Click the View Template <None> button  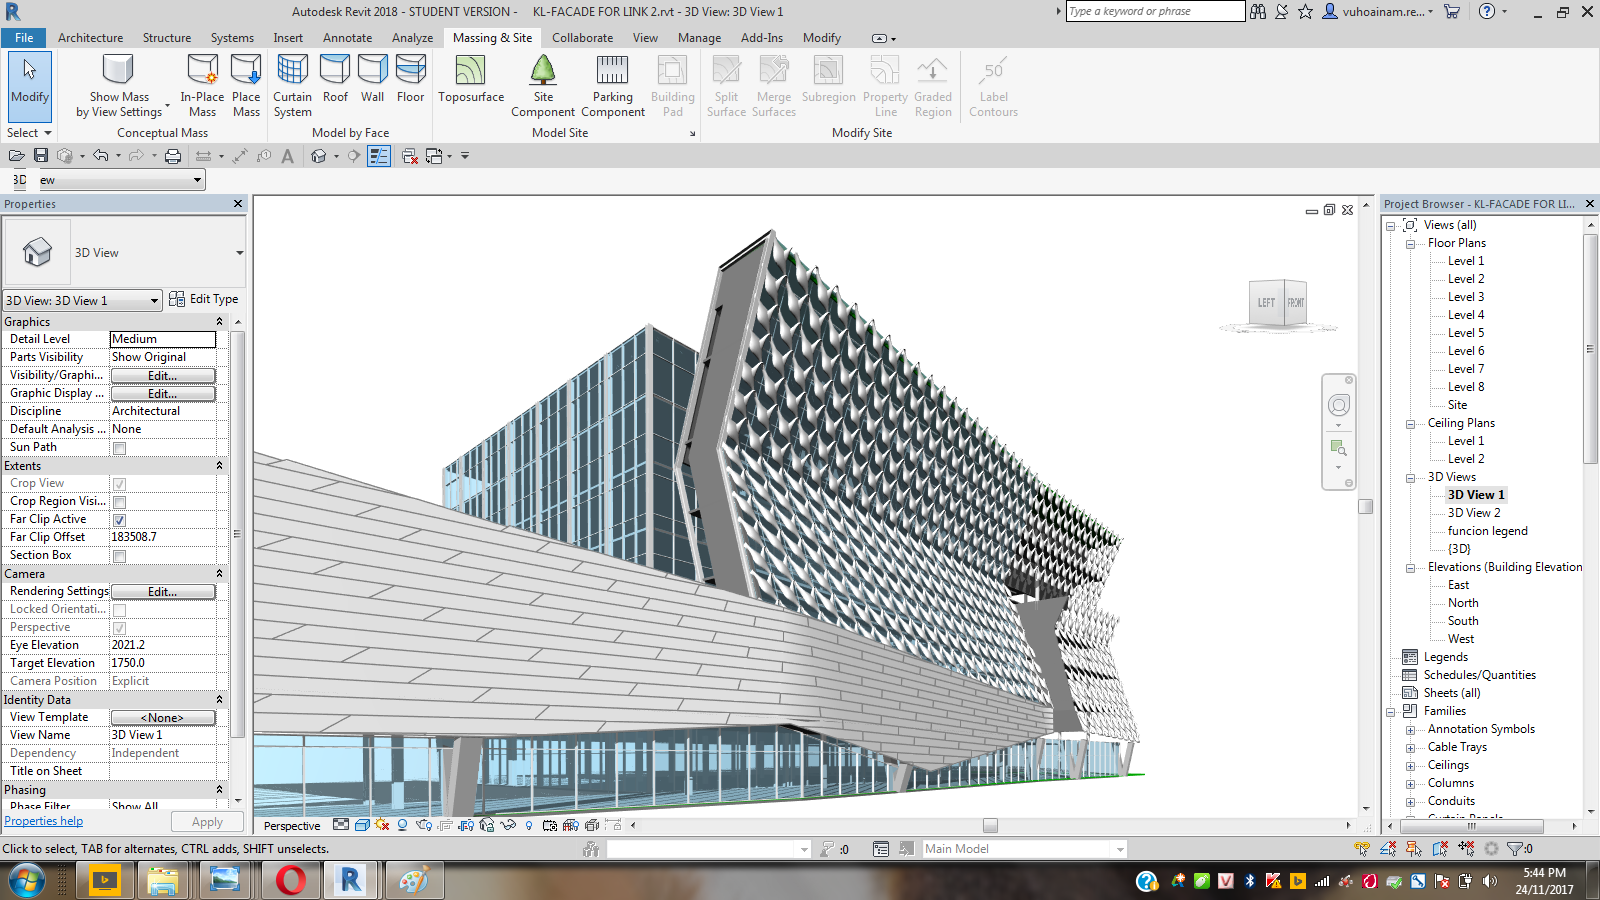[163, 718]
